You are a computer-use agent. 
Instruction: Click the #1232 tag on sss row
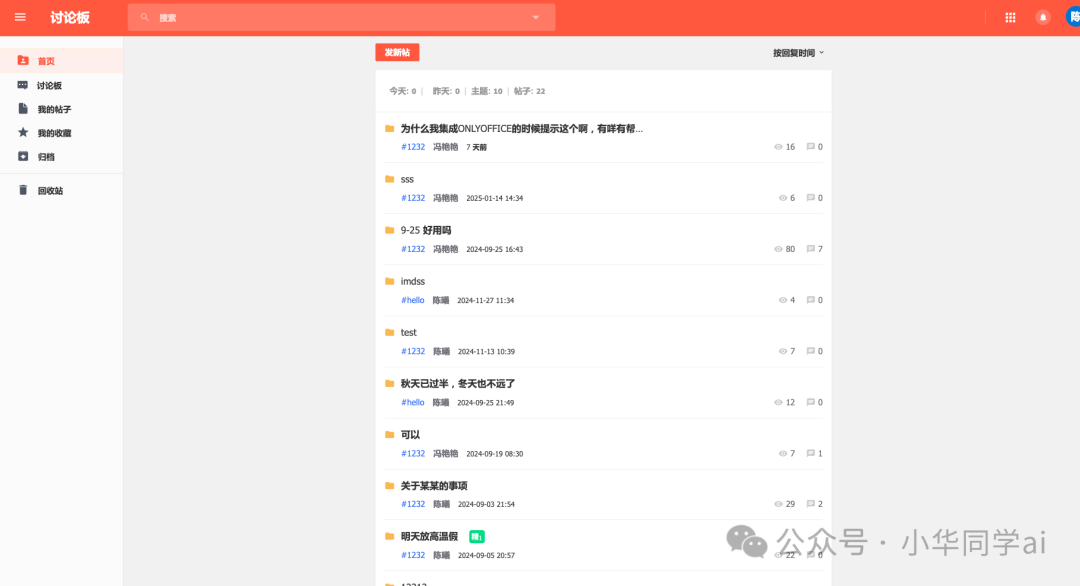(413, 198)
